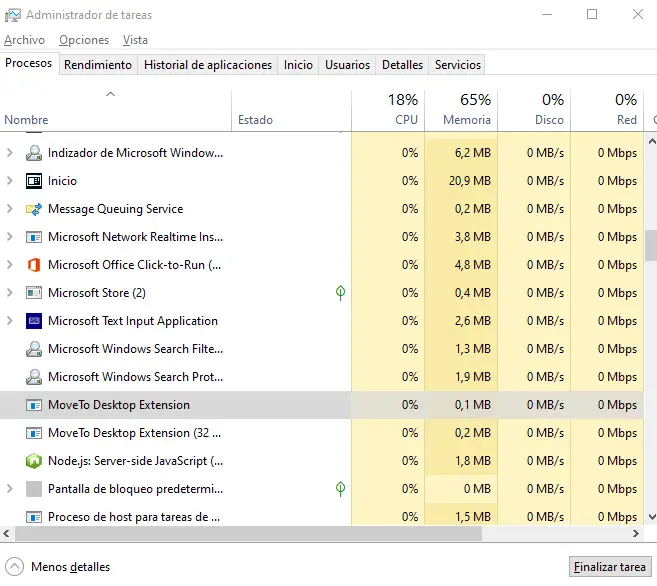Image resolution: width=657 pixels, height=586 pixels.
Task: Click the Task Manager title bar icon
Action: (12, 15)
